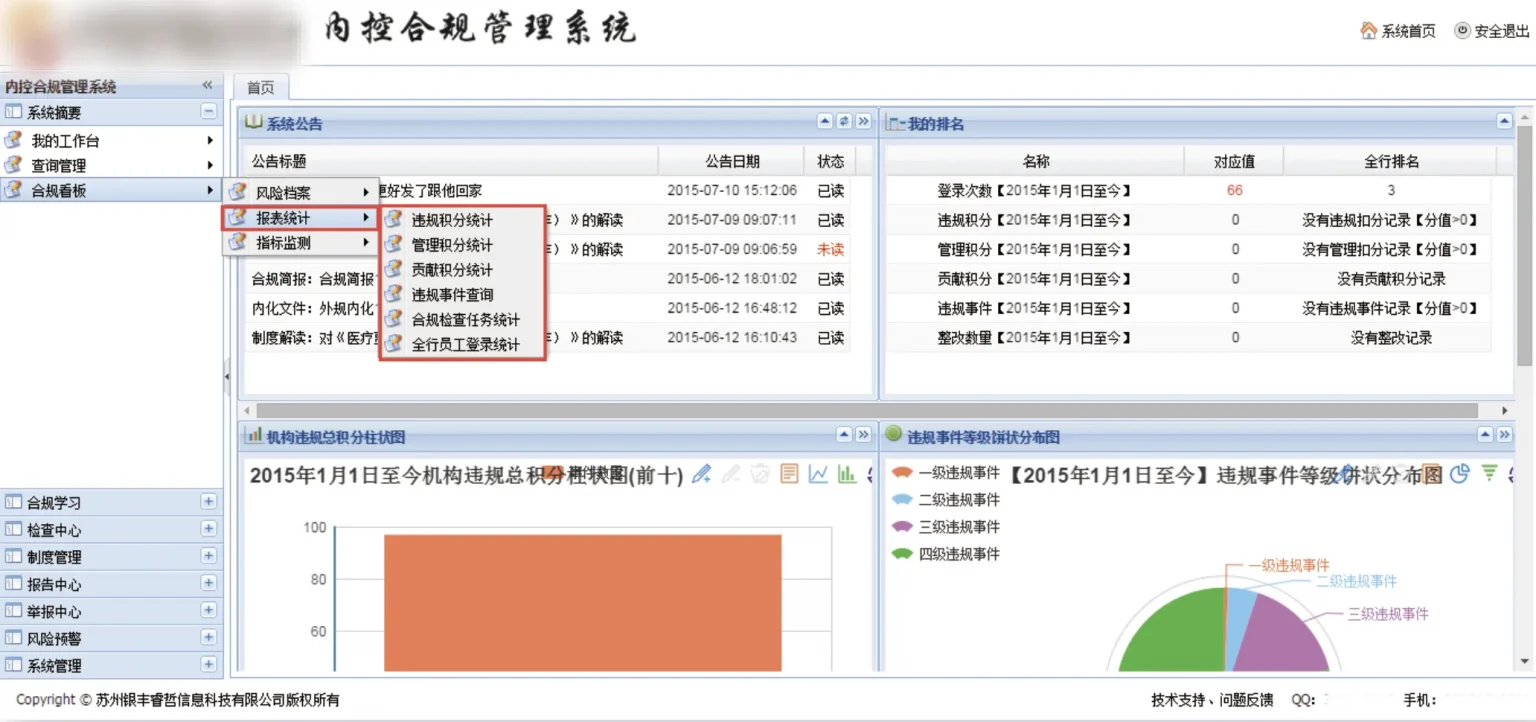The width and height of the screenshot is (1536, 722).
Task: Open 全行员工登录统计 menu entry
Action: (x=465, y=345)
